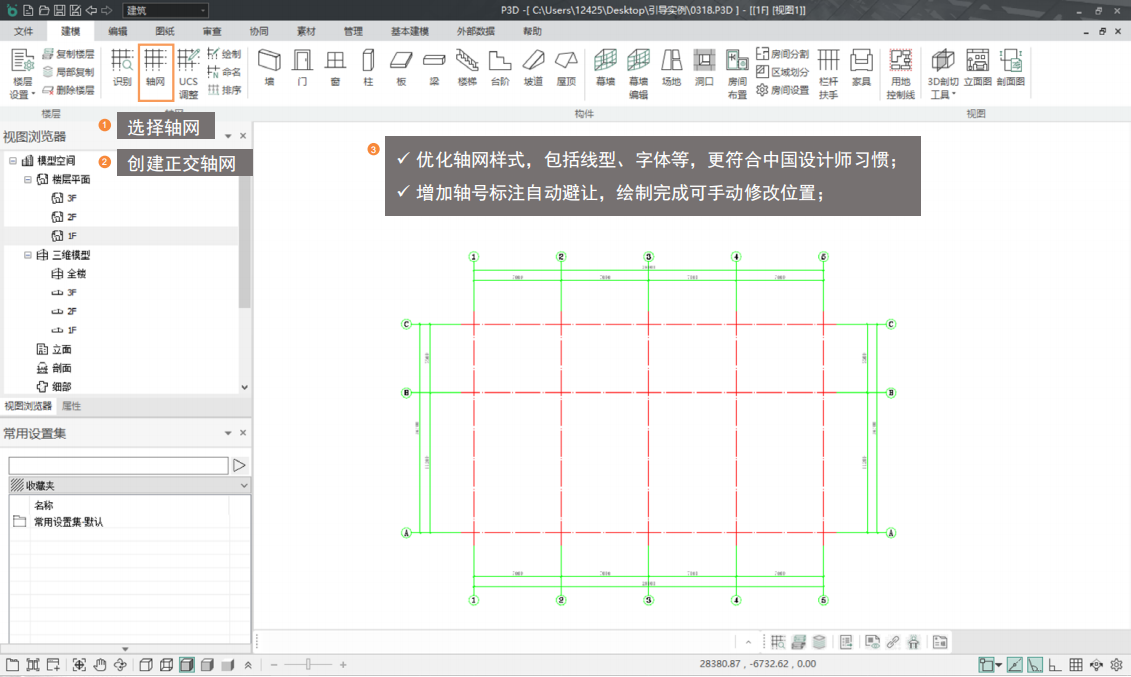The image size is (1131, 677).
Task: Collapse the 楼层平面 tree node
Action: pos(28,180)
